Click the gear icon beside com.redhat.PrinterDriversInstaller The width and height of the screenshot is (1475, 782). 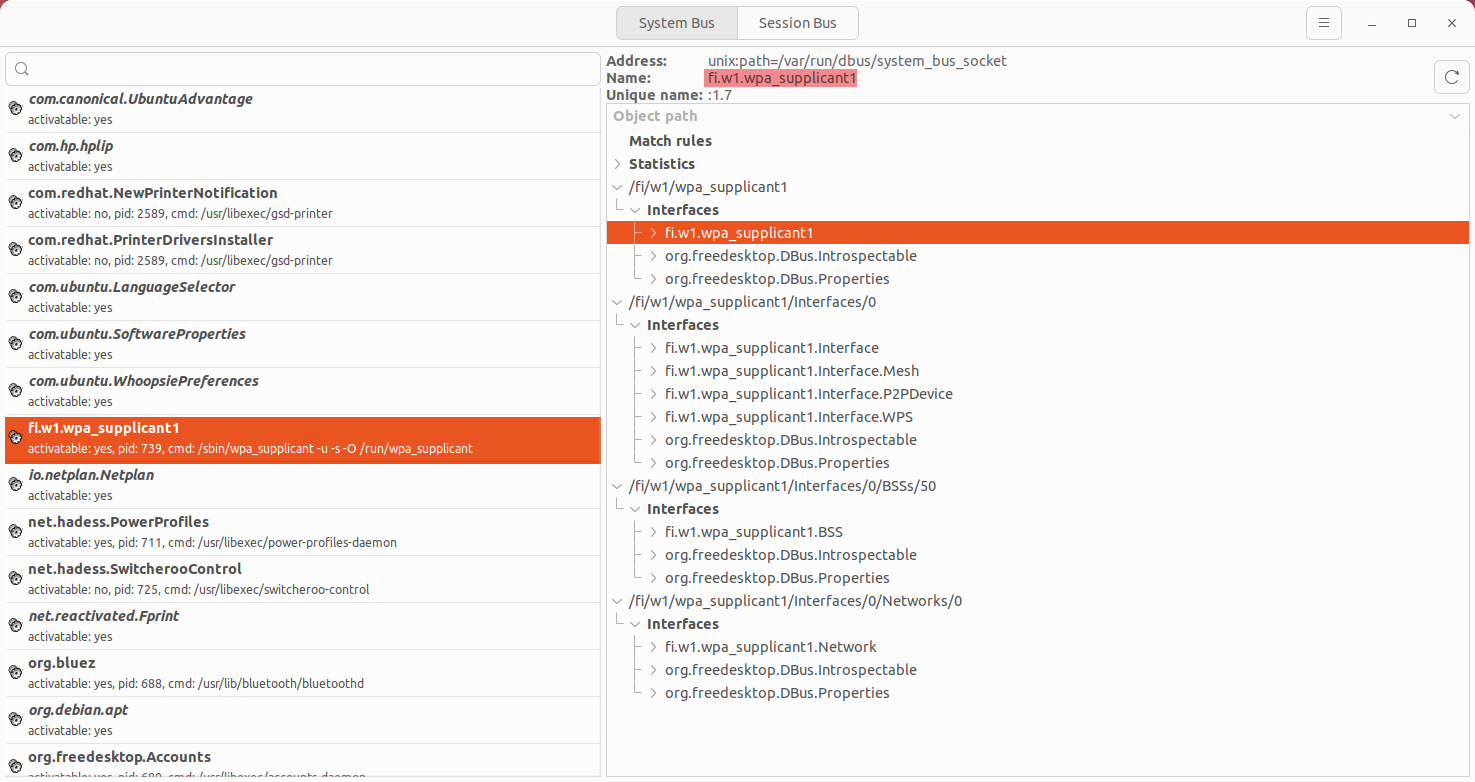tap(16, 249)
